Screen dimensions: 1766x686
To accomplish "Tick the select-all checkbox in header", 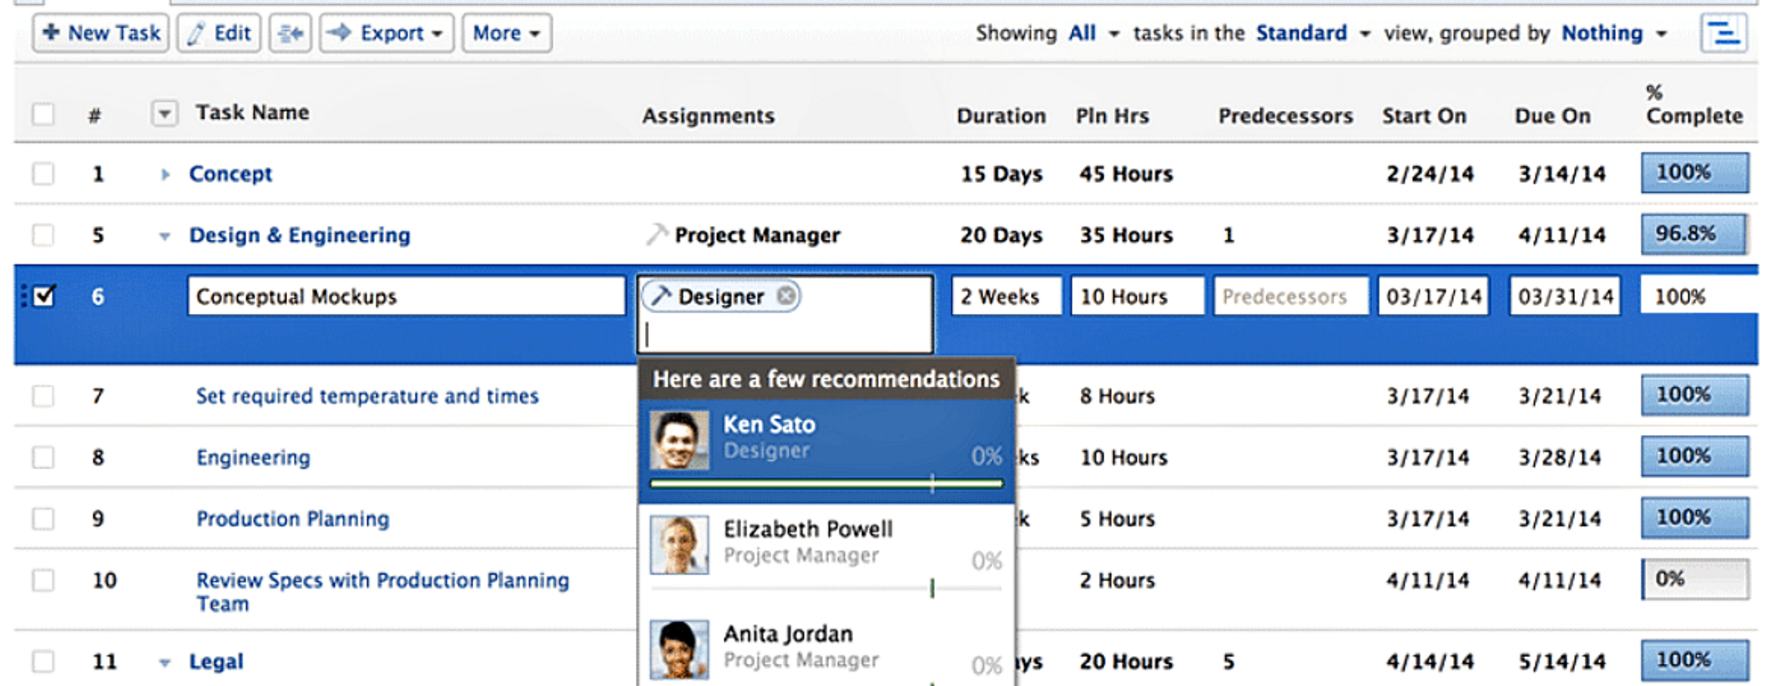I will [x=43, y=114].
